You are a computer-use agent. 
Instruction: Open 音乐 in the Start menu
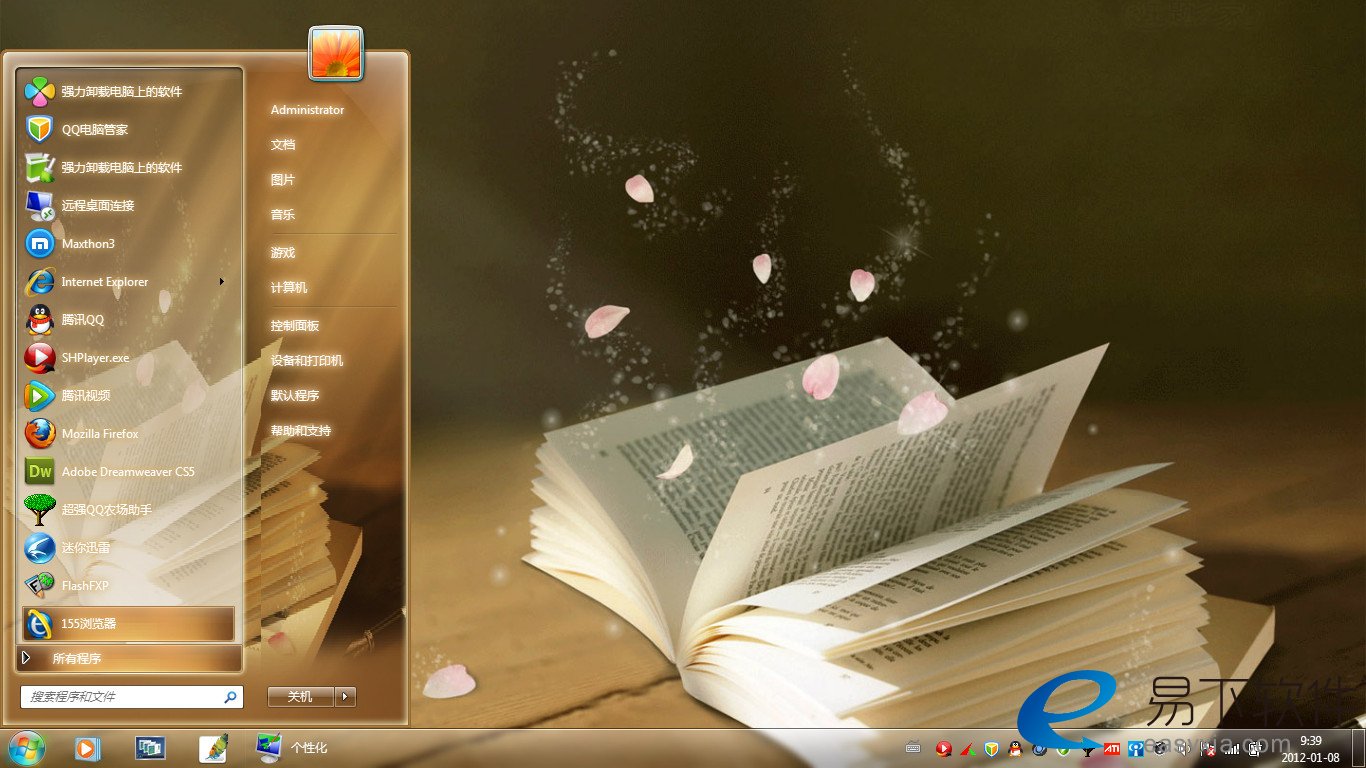tap(283, 215)
